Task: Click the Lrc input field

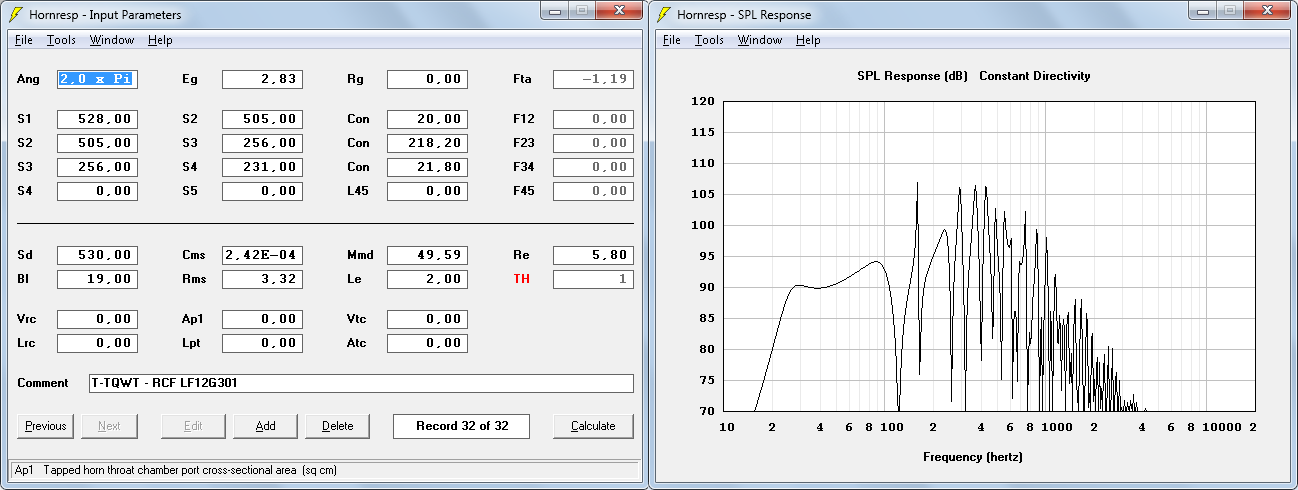Action: [x=97, y=343]
